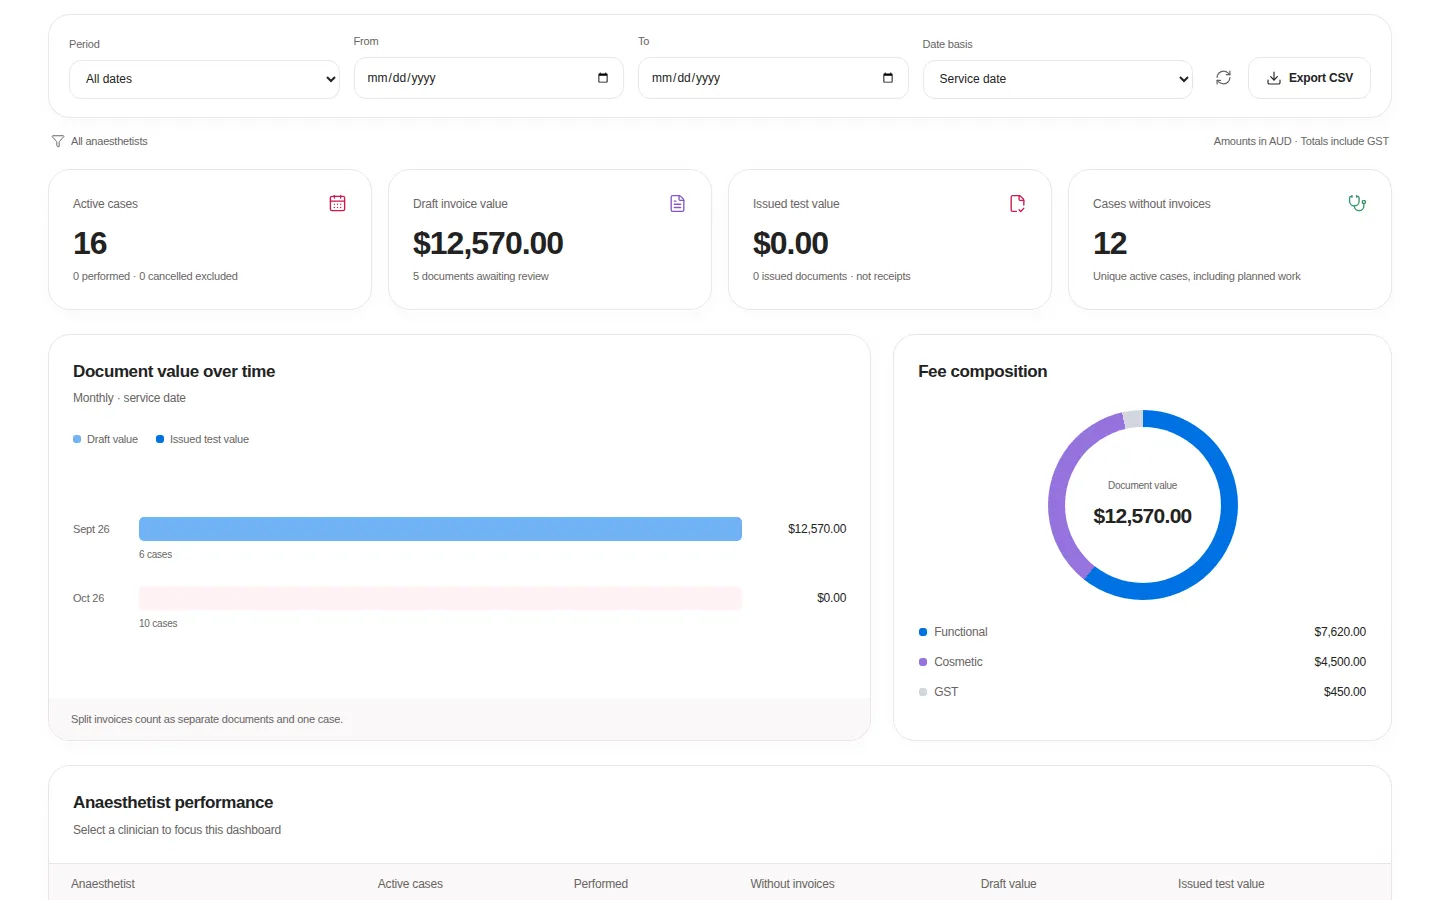Viewport: 1440px width, 900px height.
Task: Click the Export CSV button
Action: 1309,78
